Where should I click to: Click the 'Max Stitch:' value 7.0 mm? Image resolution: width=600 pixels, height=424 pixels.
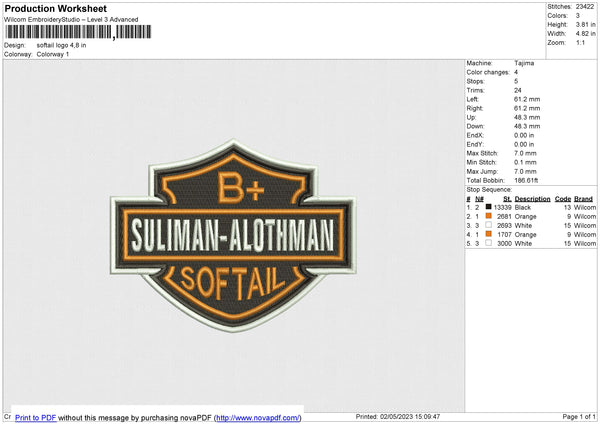(x=525, y=153)
